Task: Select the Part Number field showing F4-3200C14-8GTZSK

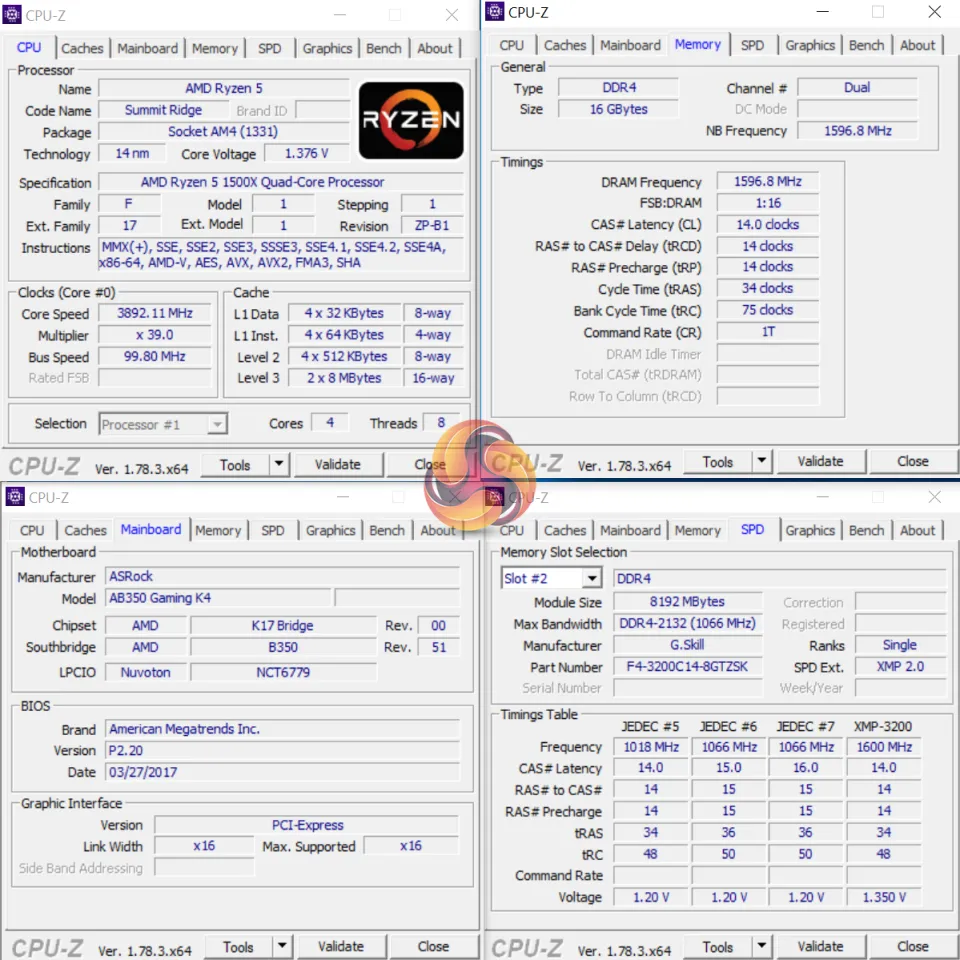Action: pyautogui.click(x=687, y=666)
